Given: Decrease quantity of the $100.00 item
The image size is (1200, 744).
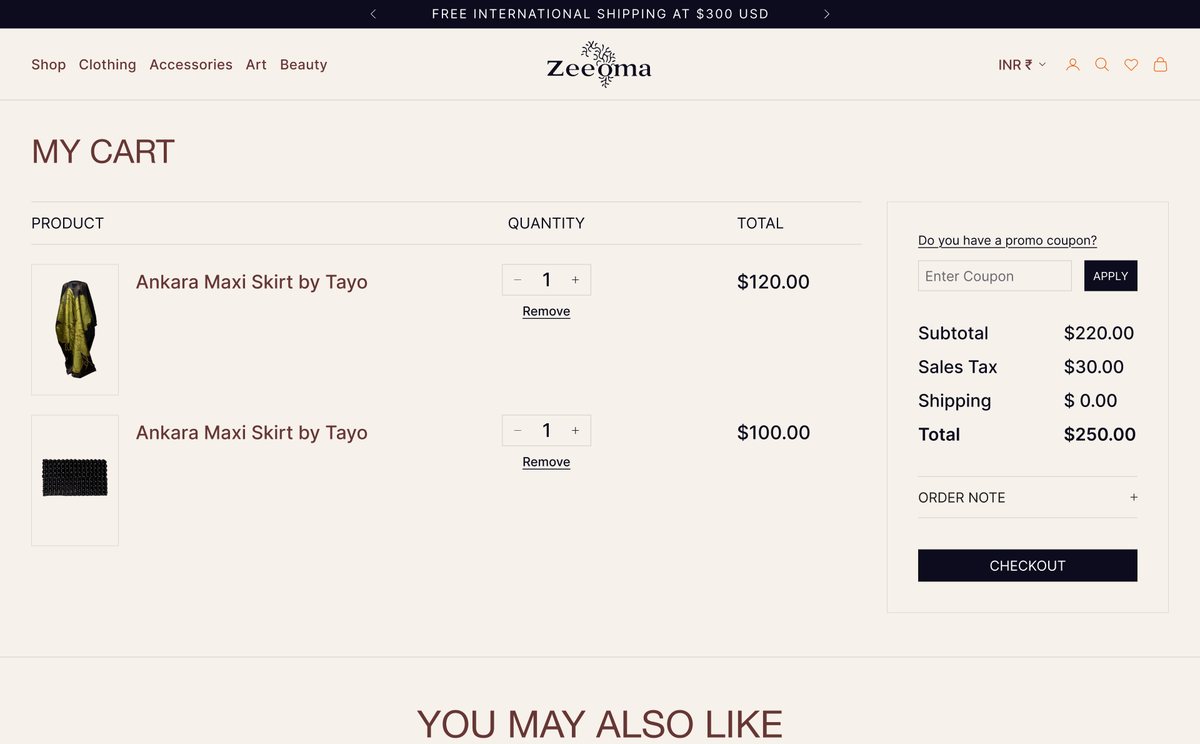Looking at the screenshot, I should [517, 431].
